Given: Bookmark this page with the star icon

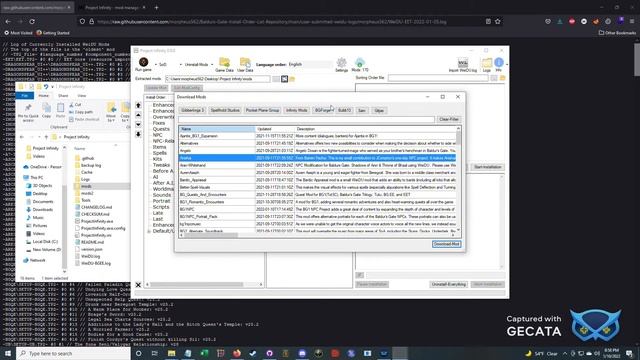Looking at the screenshot, I should (498, 21).
